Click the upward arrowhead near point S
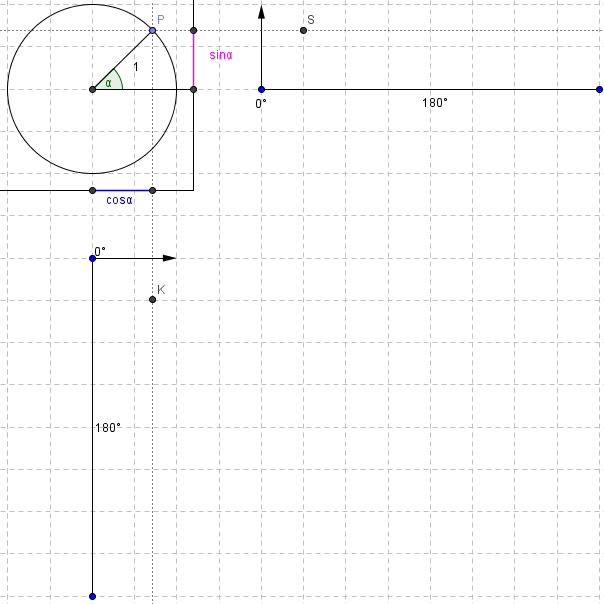Viewport: 604px width, 604px height. [x=261, y=12]
